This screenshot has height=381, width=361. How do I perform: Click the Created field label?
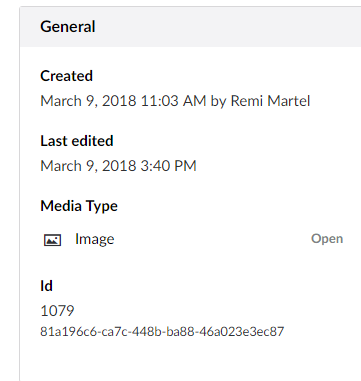66,76
